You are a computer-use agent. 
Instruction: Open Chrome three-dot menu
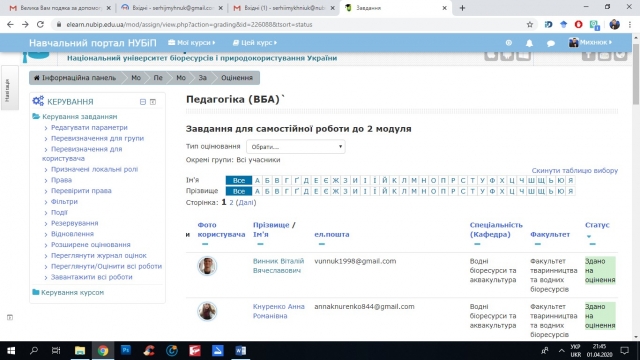[x=630, y=24]
